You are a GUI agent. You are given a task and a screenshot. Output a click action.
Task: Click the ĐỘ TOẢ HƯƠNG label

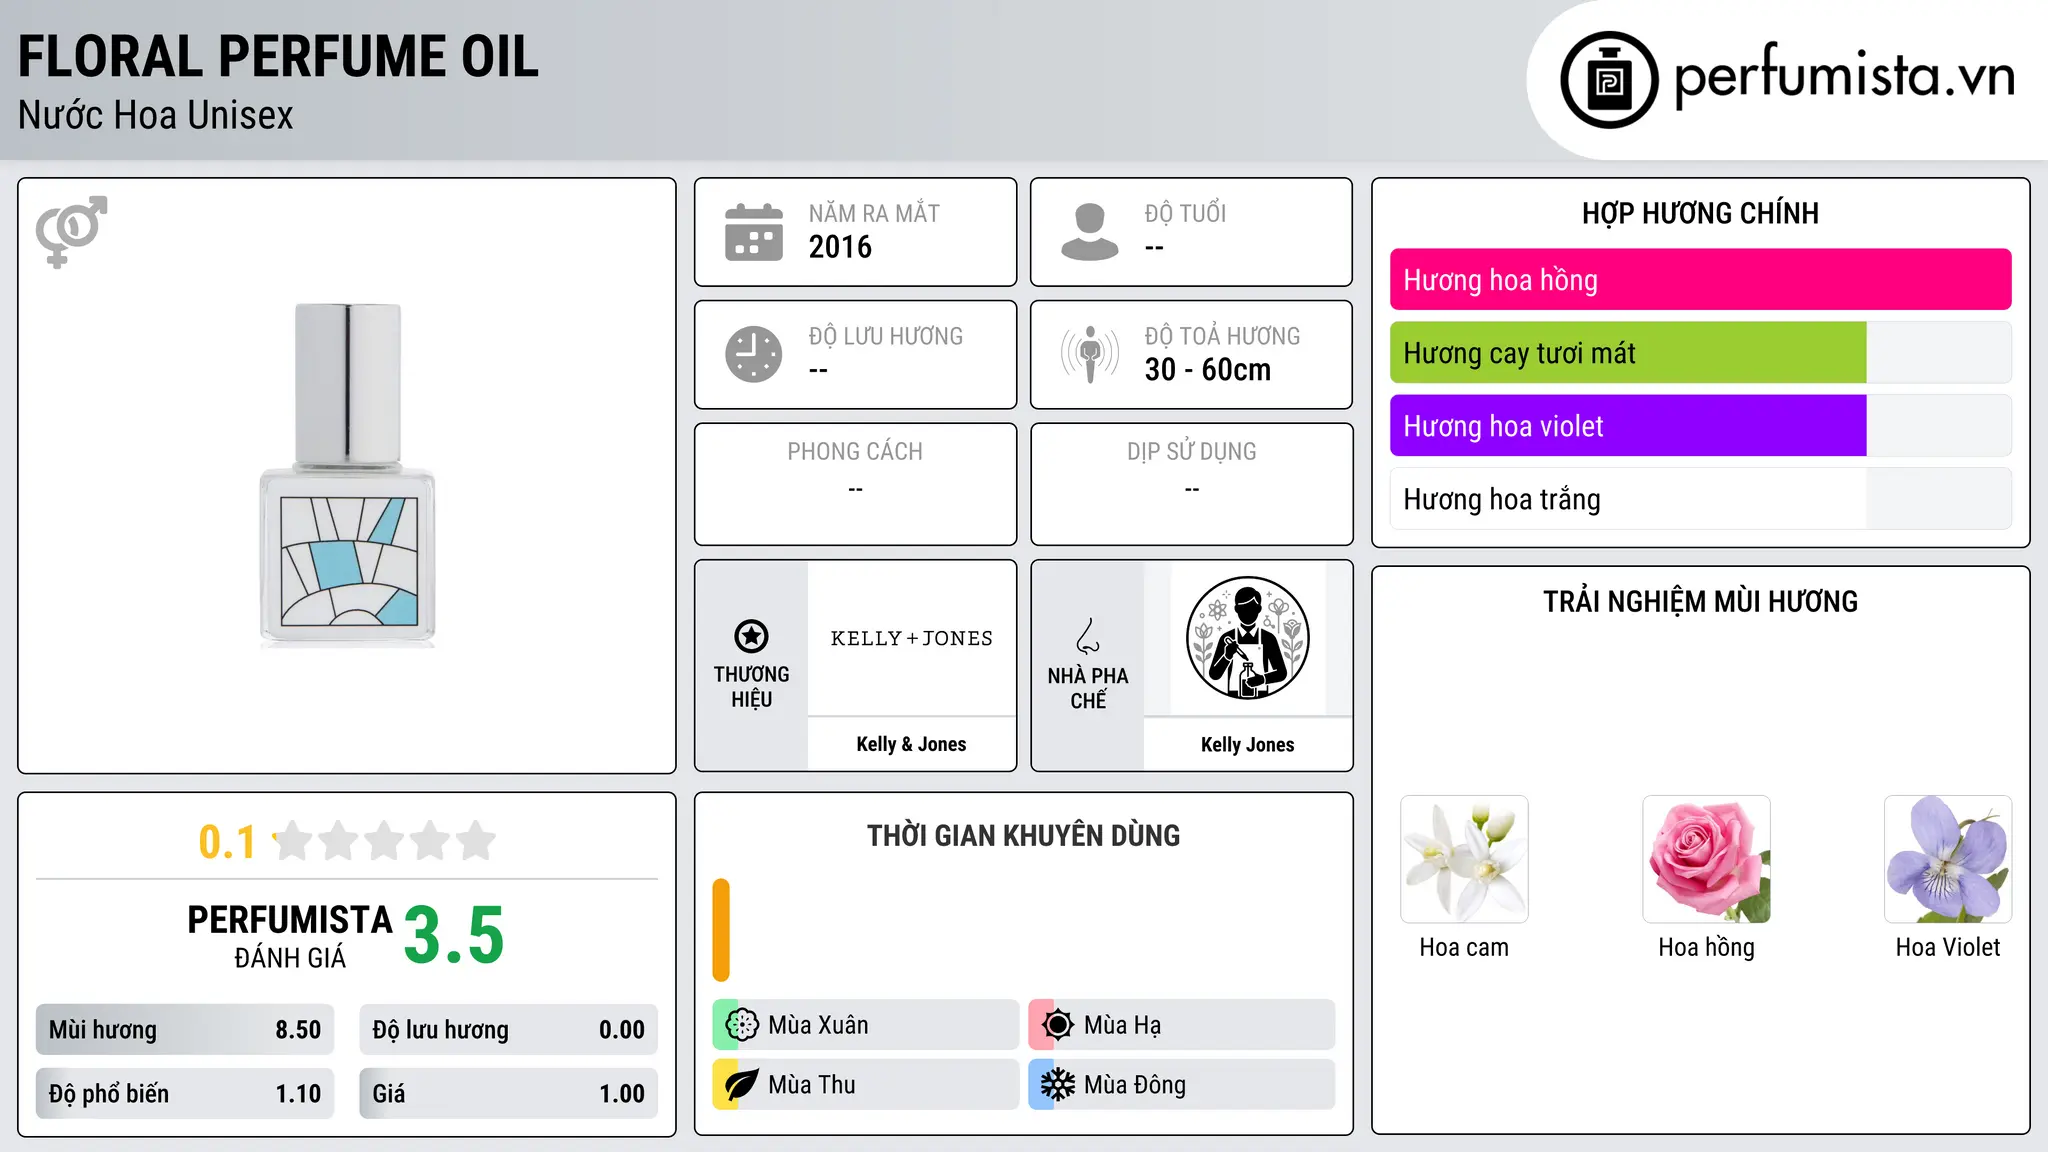tap(1222, 336)
